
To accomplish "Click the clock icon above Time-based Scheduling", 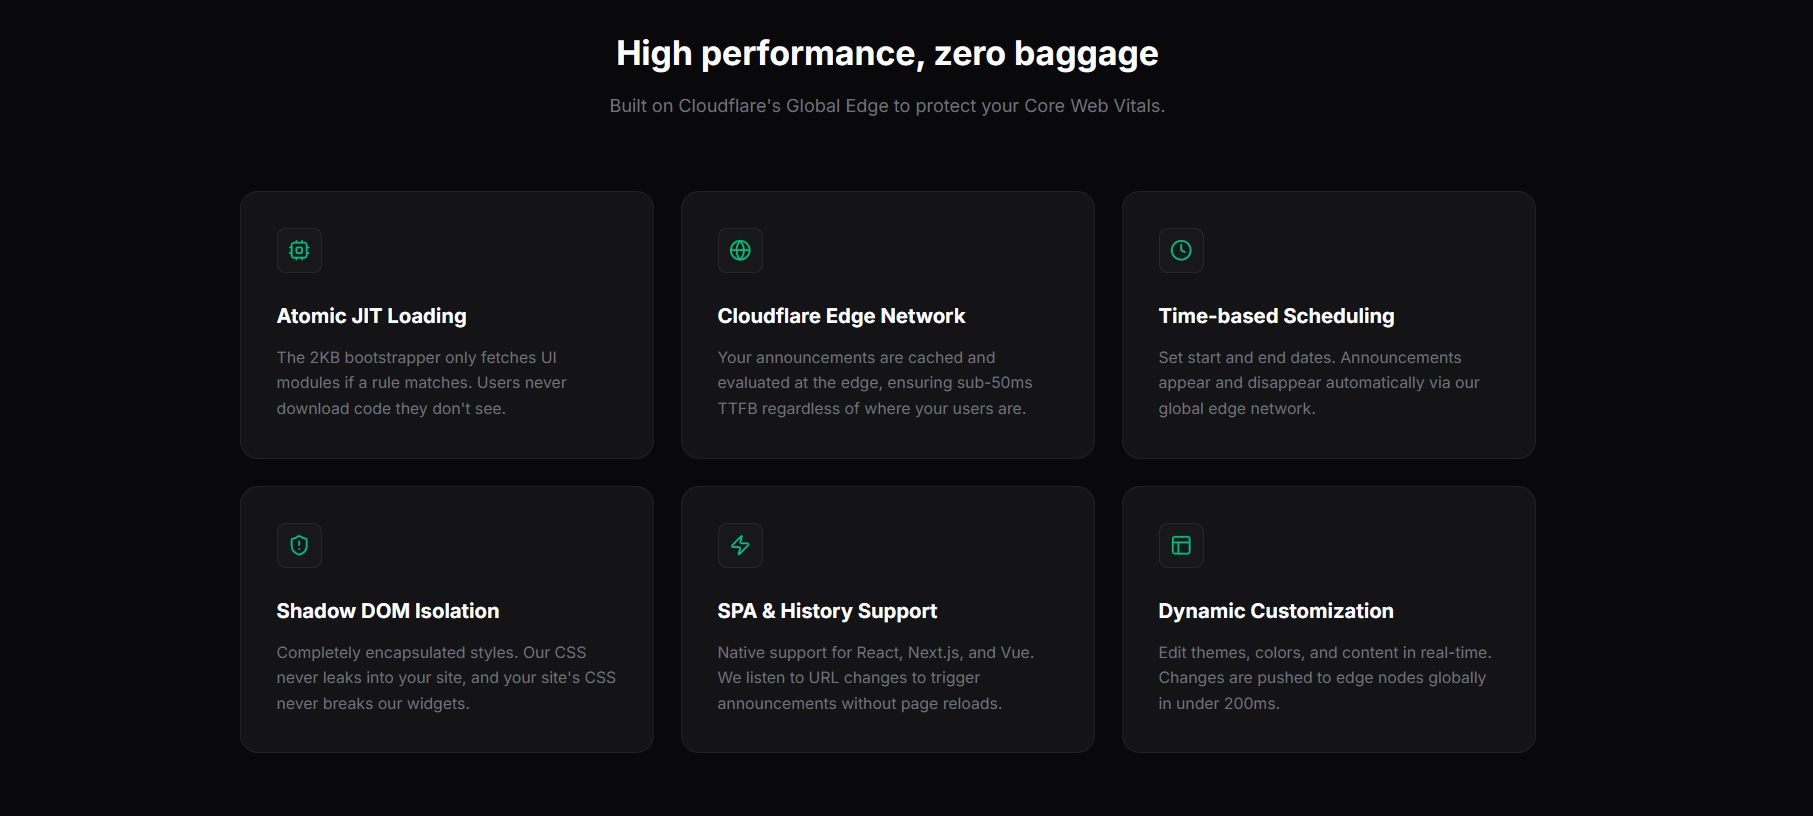I will (x=1181, y=250).
